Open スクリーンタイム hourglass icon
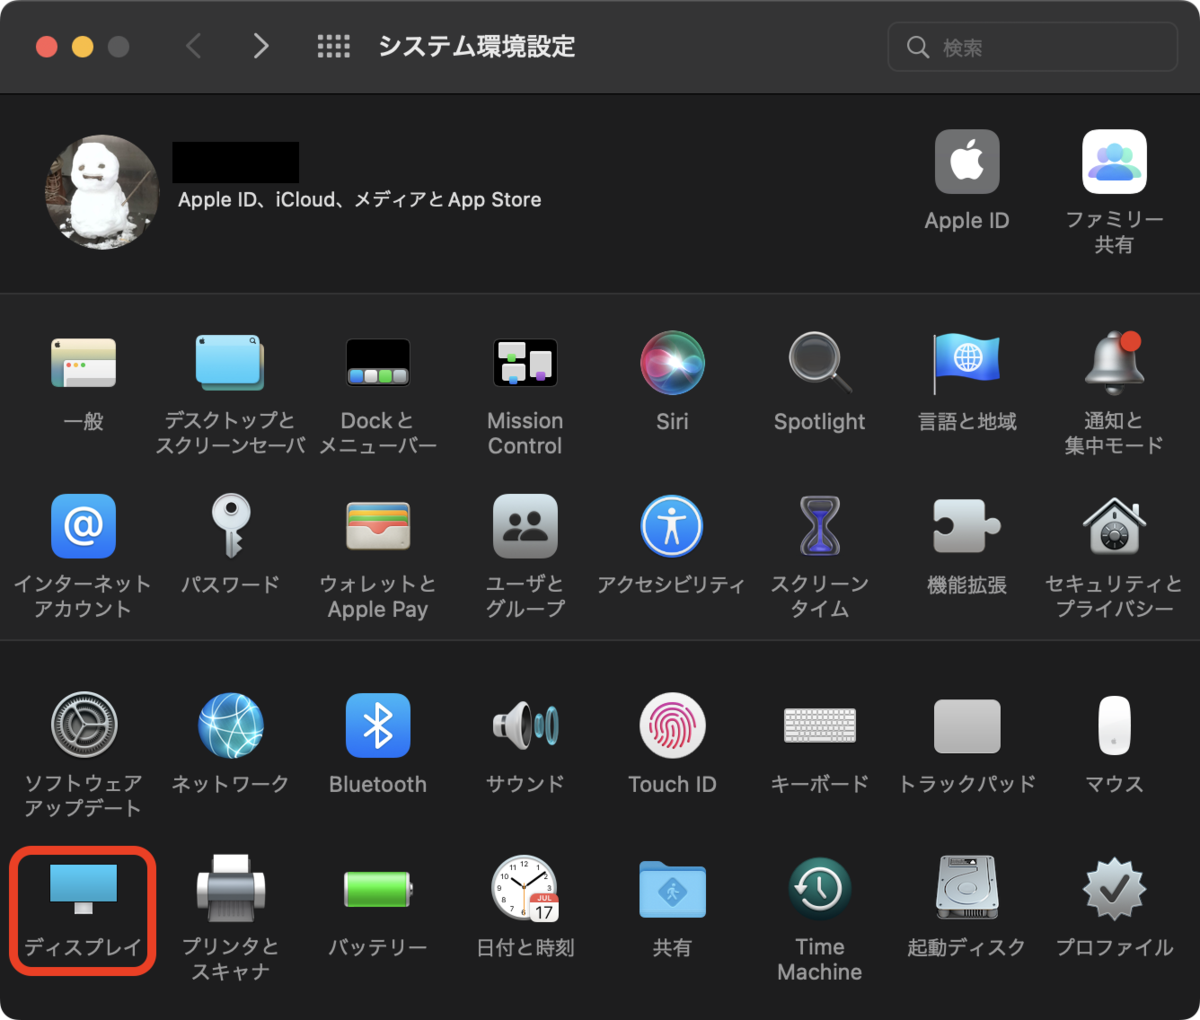 tap(820, 526)
